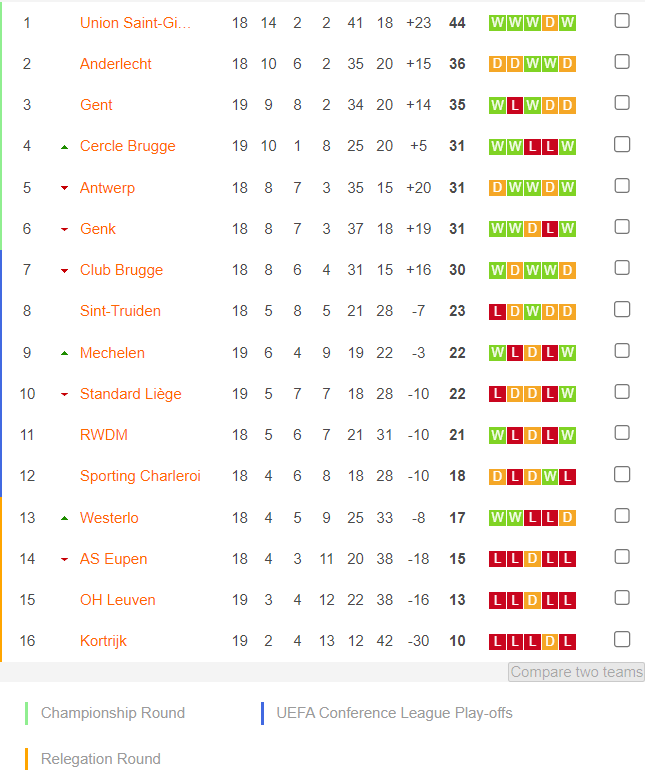Click Gent's red L form badge
This screenshot has width=653, height=772.
coord(515,105)
